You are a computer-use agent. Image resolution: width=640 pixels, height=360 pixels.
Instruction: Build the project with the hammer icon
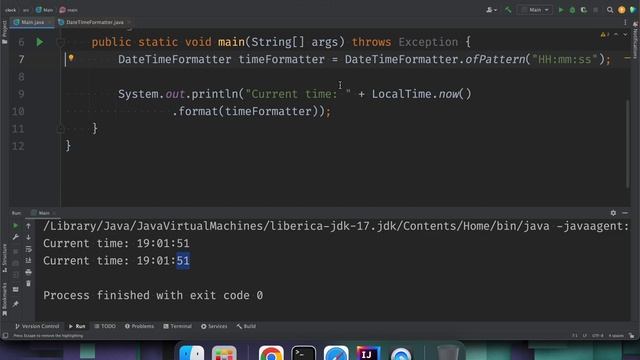(x=508, y=10)
